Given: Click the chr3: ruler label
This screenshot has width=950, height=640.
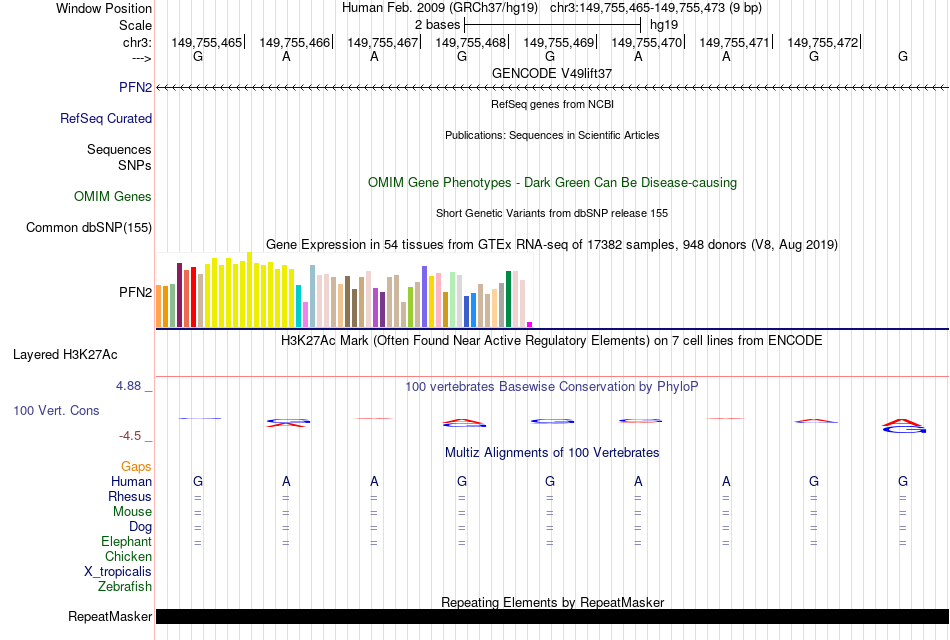Looking at the screenshot, I should point(137,42).
